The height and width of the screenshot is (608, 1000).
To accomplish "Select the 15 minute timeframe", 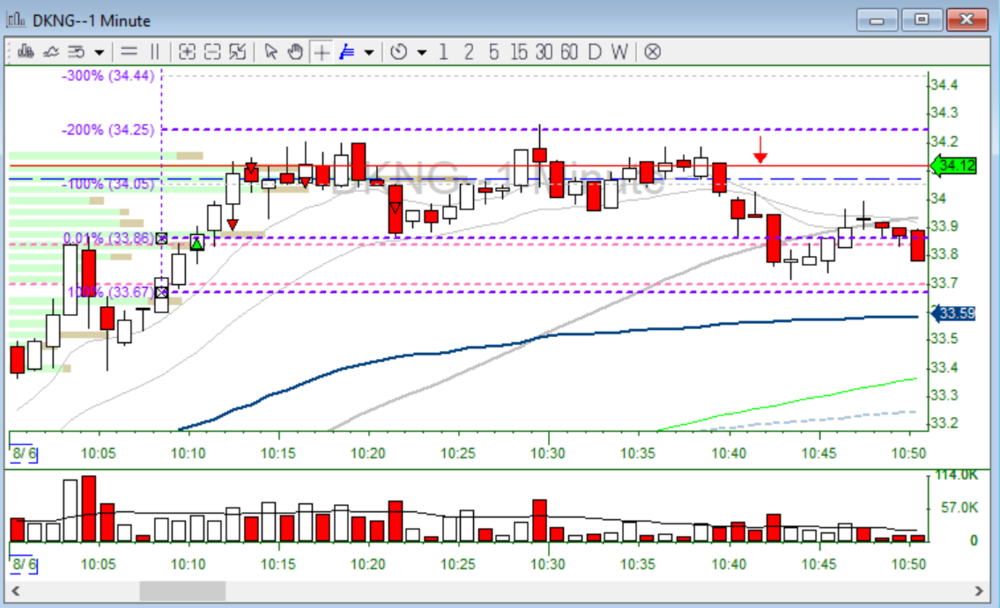I will pyautogui.click(x=518, y=51).
